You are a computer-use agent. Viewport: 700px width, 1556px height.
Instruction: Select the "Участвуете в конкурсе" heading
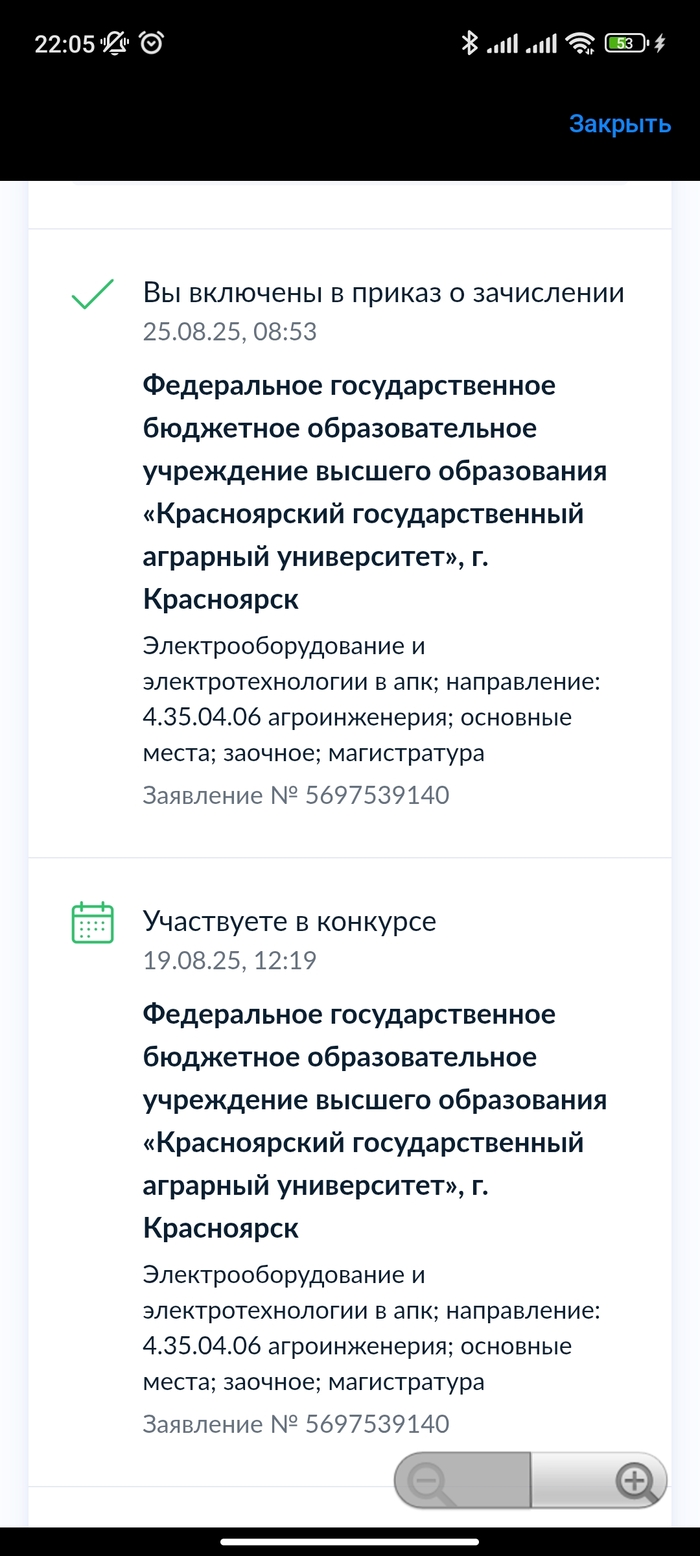pyautogui.click(x=290, y=921)
